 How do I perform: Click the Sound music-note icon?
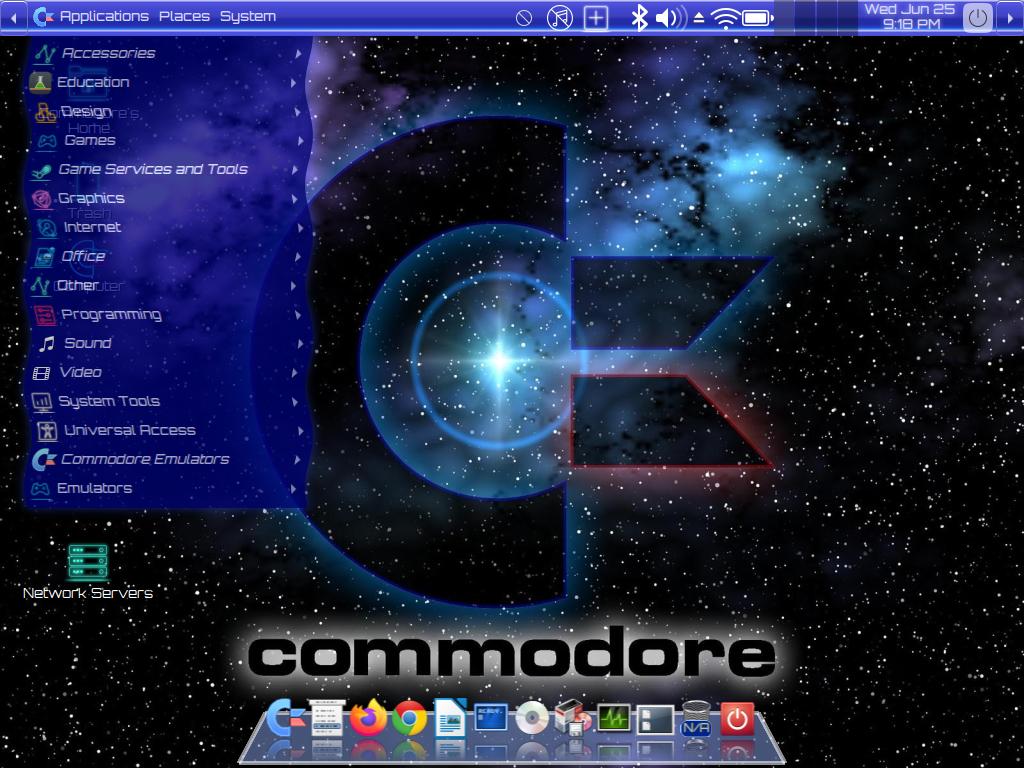46,344
